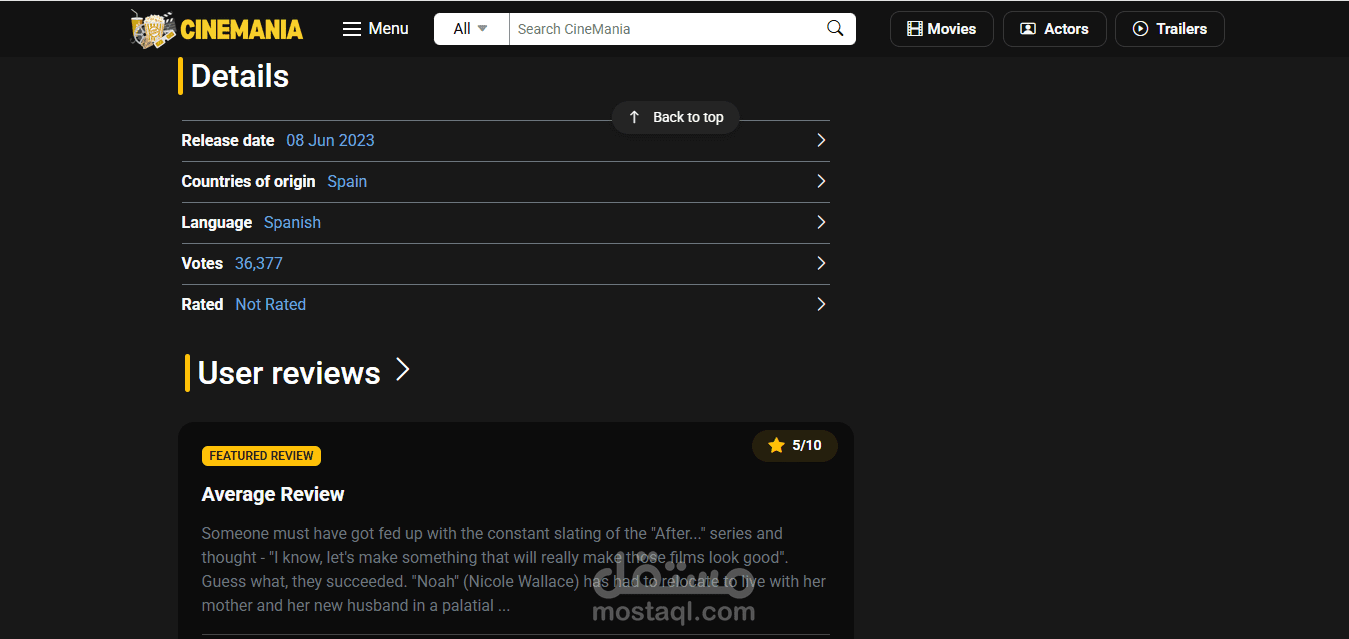Open the Average Review title
Image resolution: width=1349 pixels, height=639 pixels.
(x=273, y=494)
